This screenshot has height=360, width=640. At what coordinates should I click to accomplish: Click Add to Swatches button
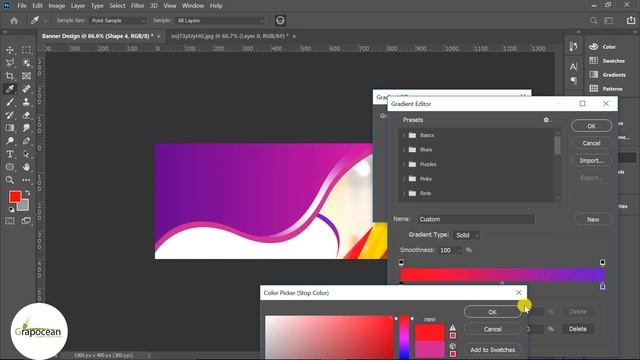point(493,350)
